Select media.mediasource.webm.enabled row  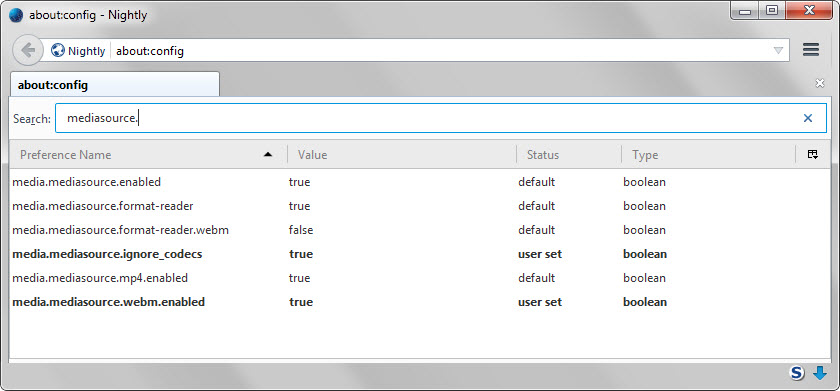pyautogui.click(x=420, y=302)
